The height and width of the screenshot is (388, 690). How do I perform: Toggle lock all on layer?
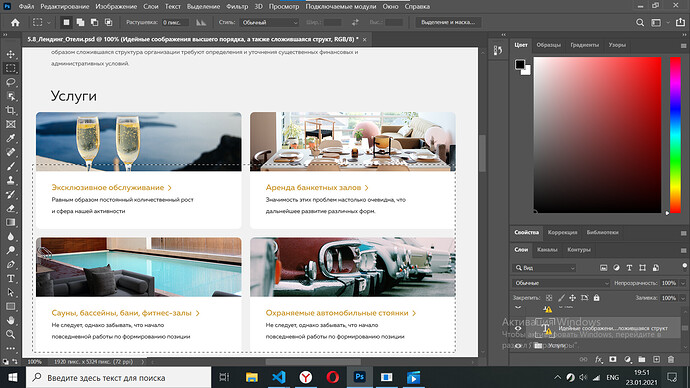coord(596,298)
